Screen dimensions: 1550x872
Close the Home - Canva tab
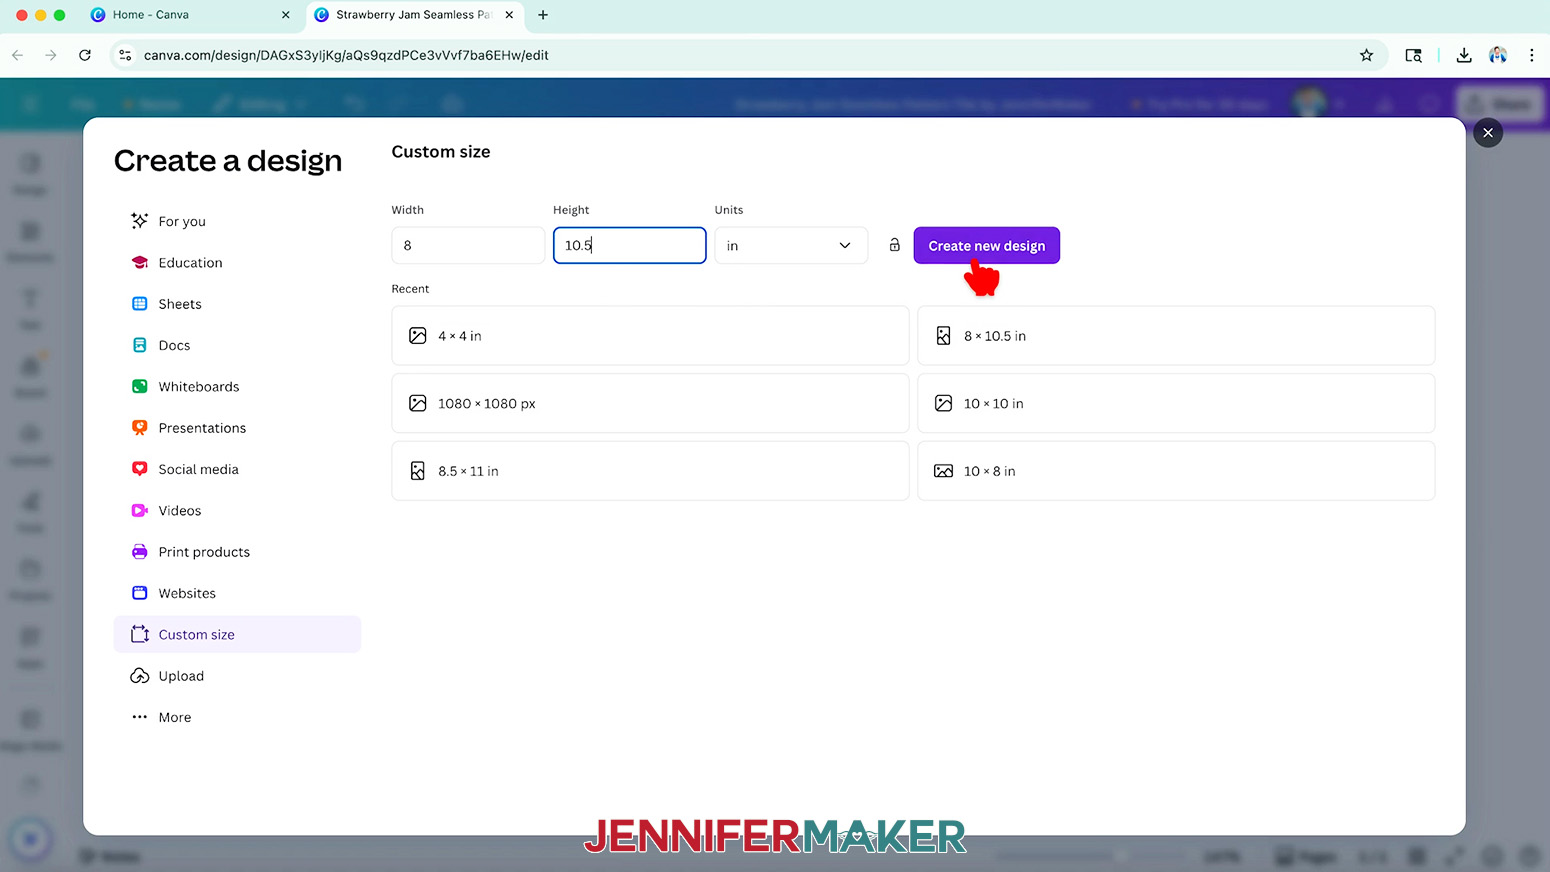click(x=286, y=15)
